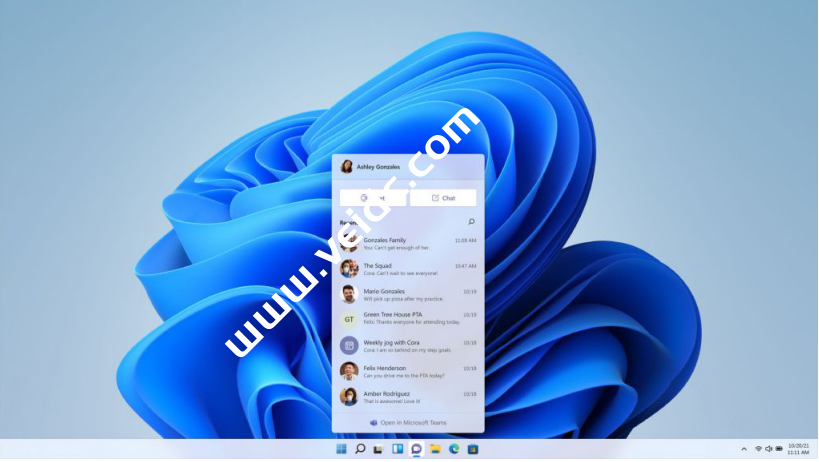Click the search icon in chat panel
819x462 pixels.
[471, 222]
